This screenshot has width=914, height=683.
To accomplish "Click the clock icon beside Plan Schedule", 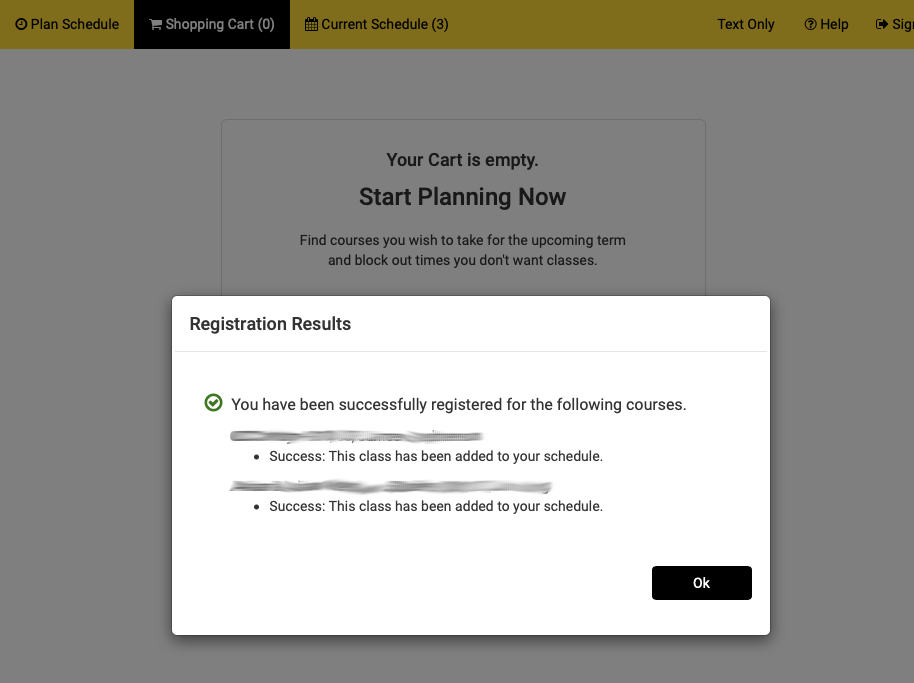I will (x=21, y=24).
